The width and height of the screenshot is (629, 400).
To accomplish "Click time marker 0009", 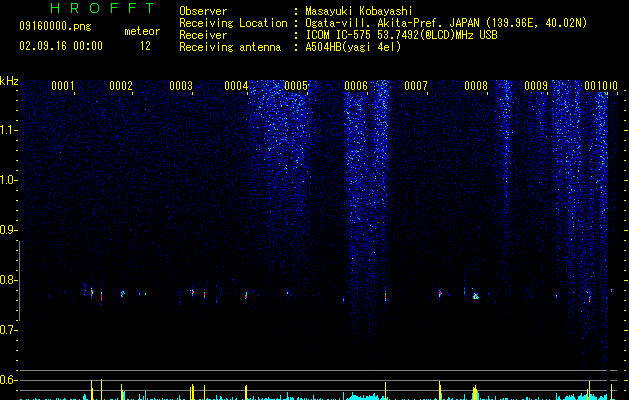I will 536,85.
